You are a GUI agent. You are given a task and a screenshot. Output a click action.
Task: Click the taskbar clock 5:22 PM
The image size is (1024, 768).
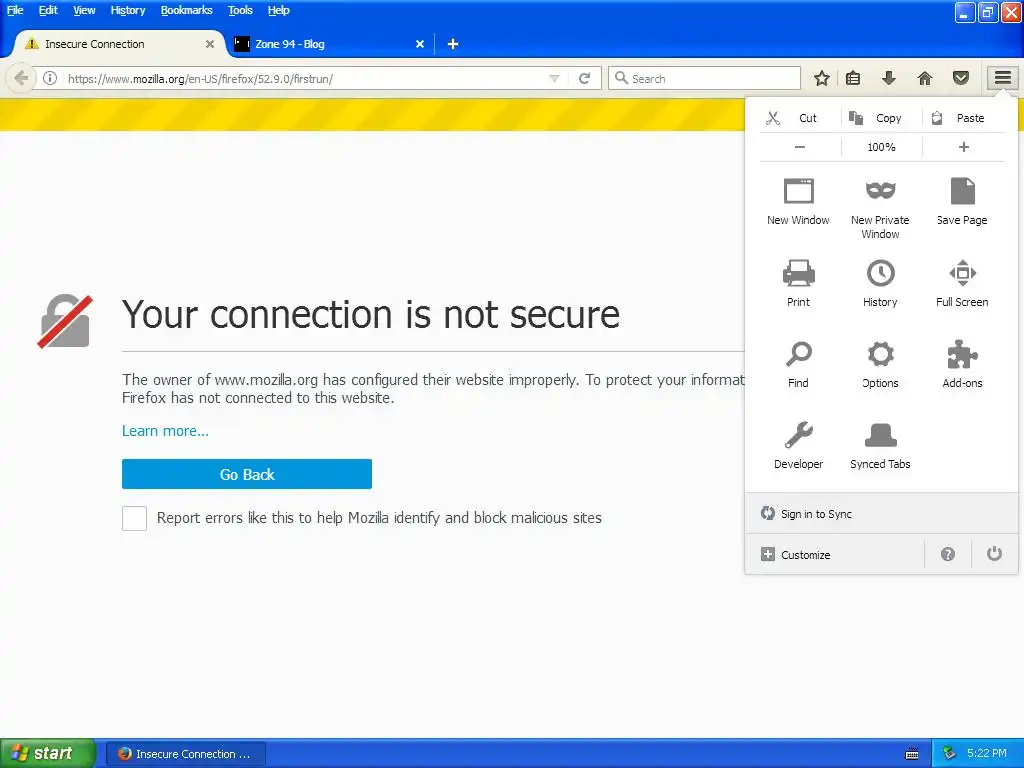[x=987, y=753]
